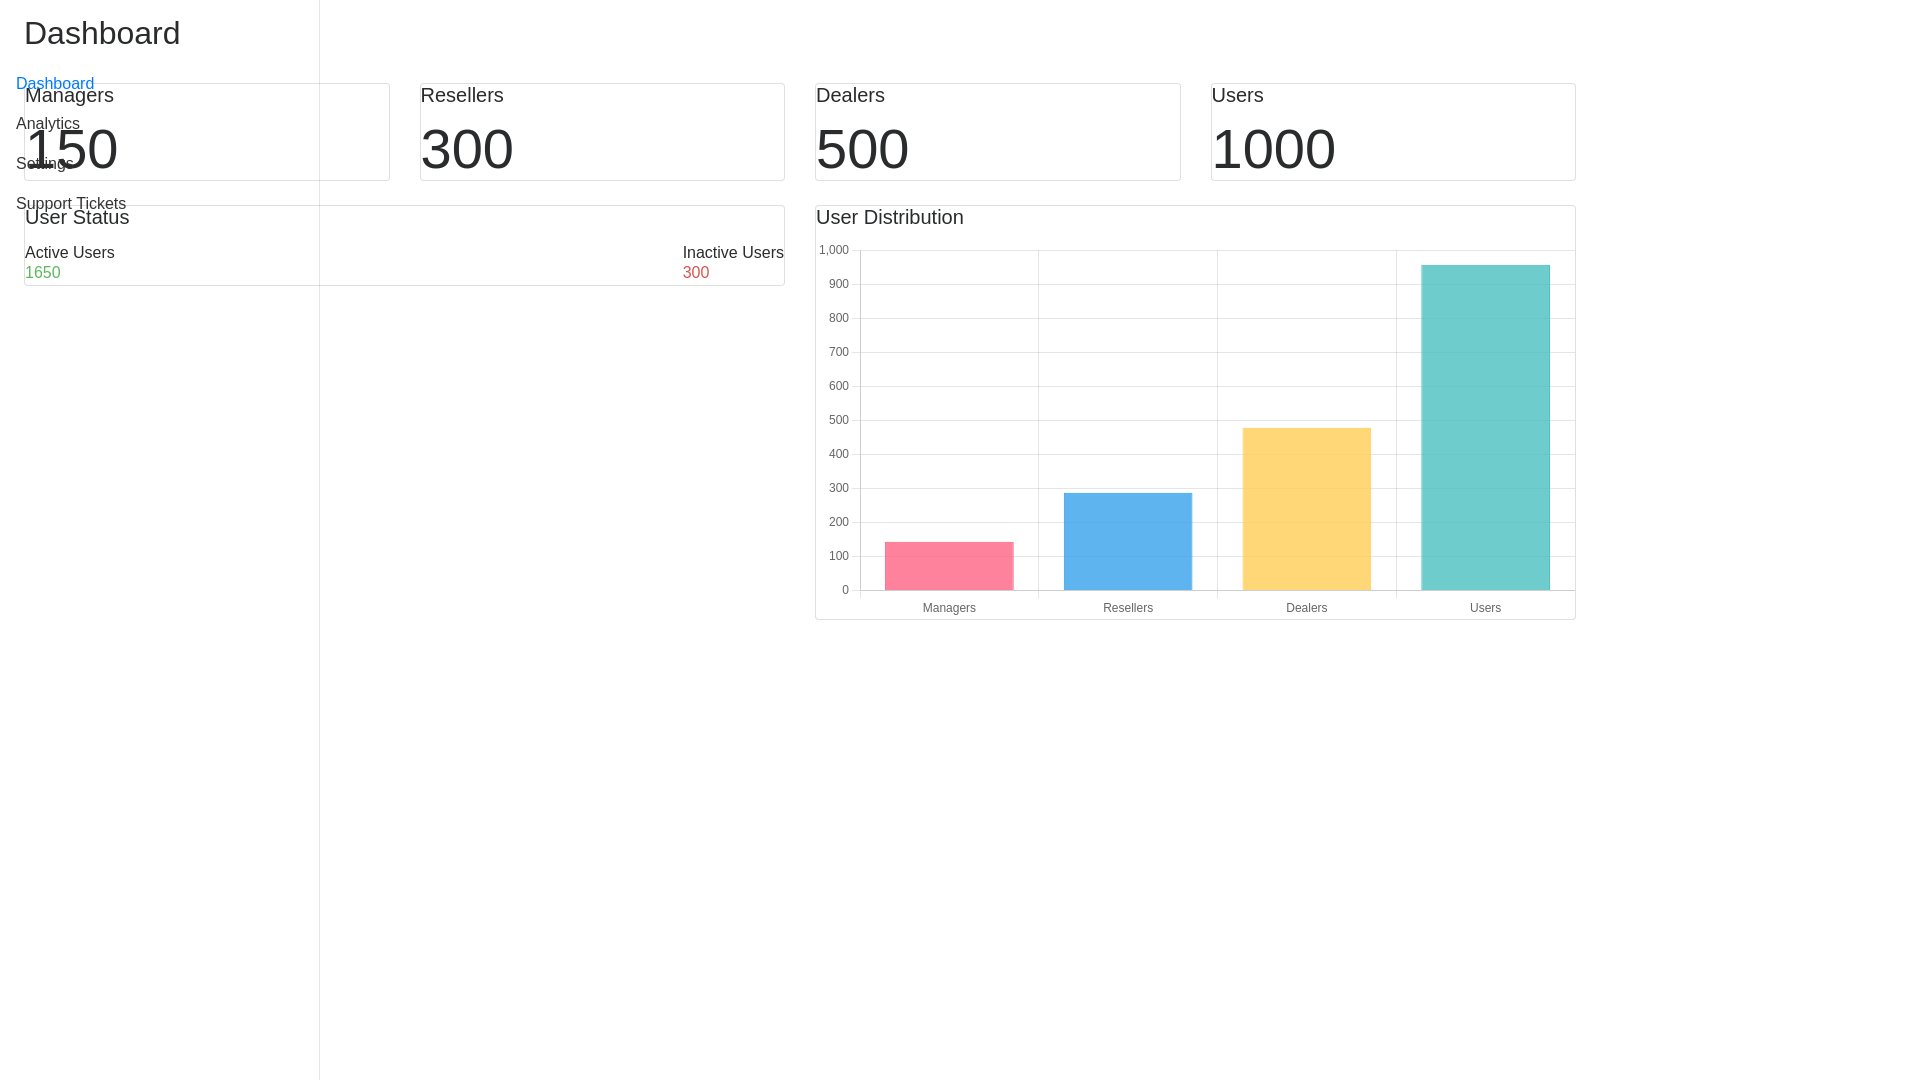This screenshot has width=1920, height=1080.
Task: Open the Analytics section
Action: point(48,123)
